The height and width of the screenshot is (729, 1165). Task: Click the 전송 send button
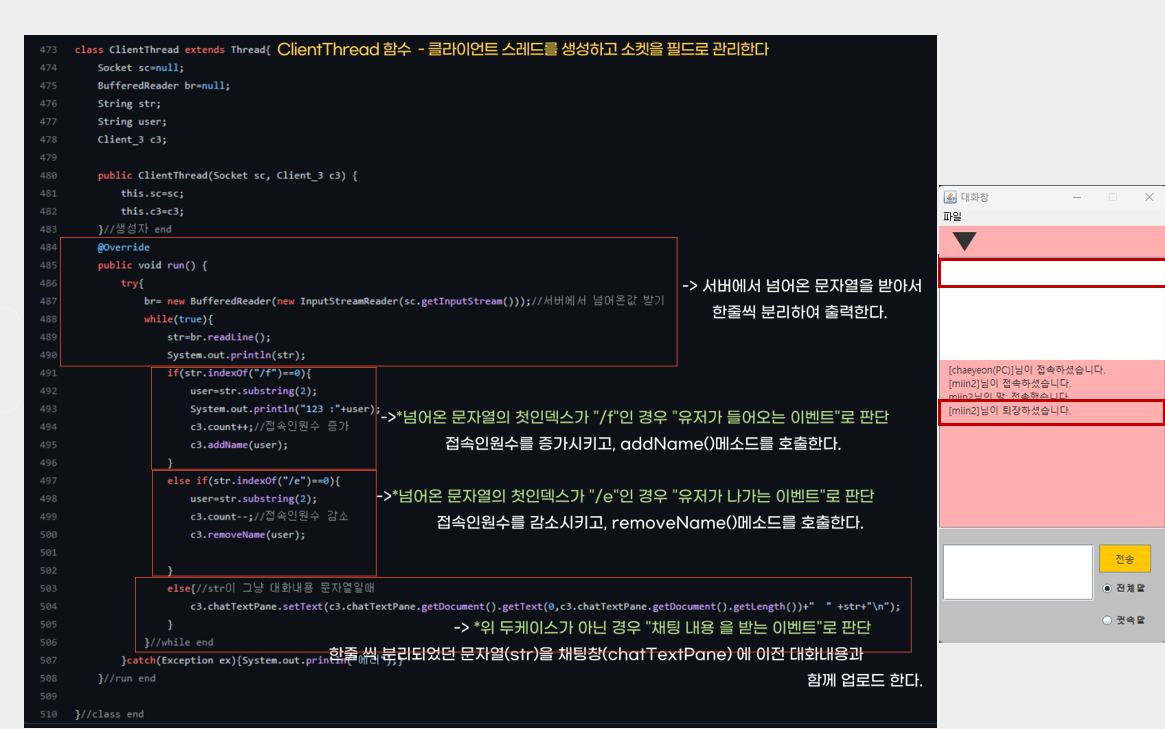click(x=1127, y=558)
